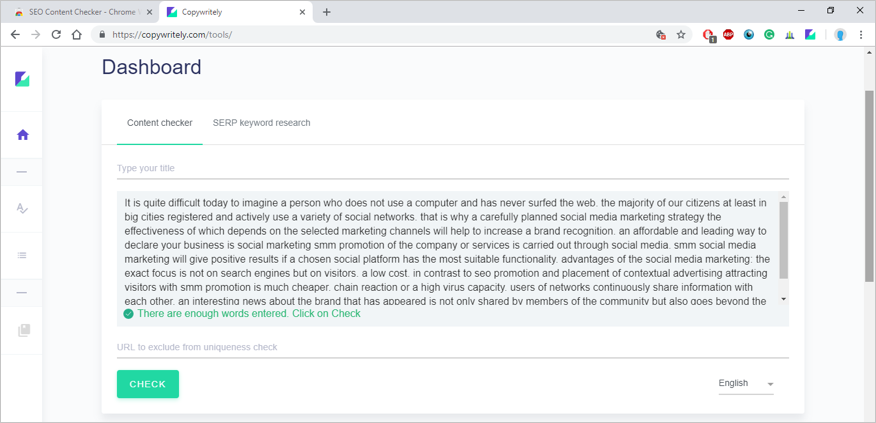Click the URL to exclude input field
Screen dimensions: 876x423
tap(452, 347)
